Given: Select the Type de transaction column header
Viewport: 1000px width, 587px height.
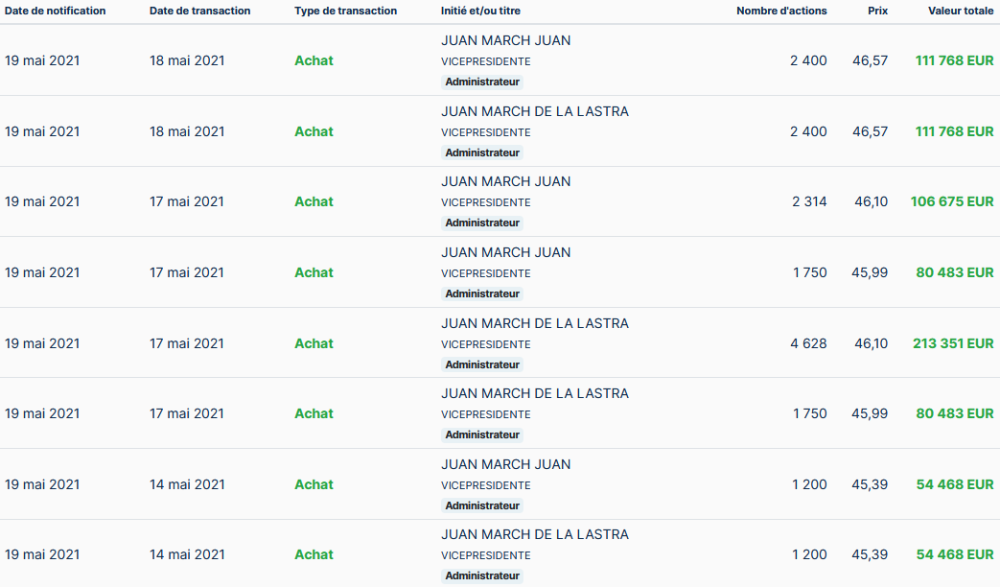Looking at the screenshot, I should click(x=345, y=11).
